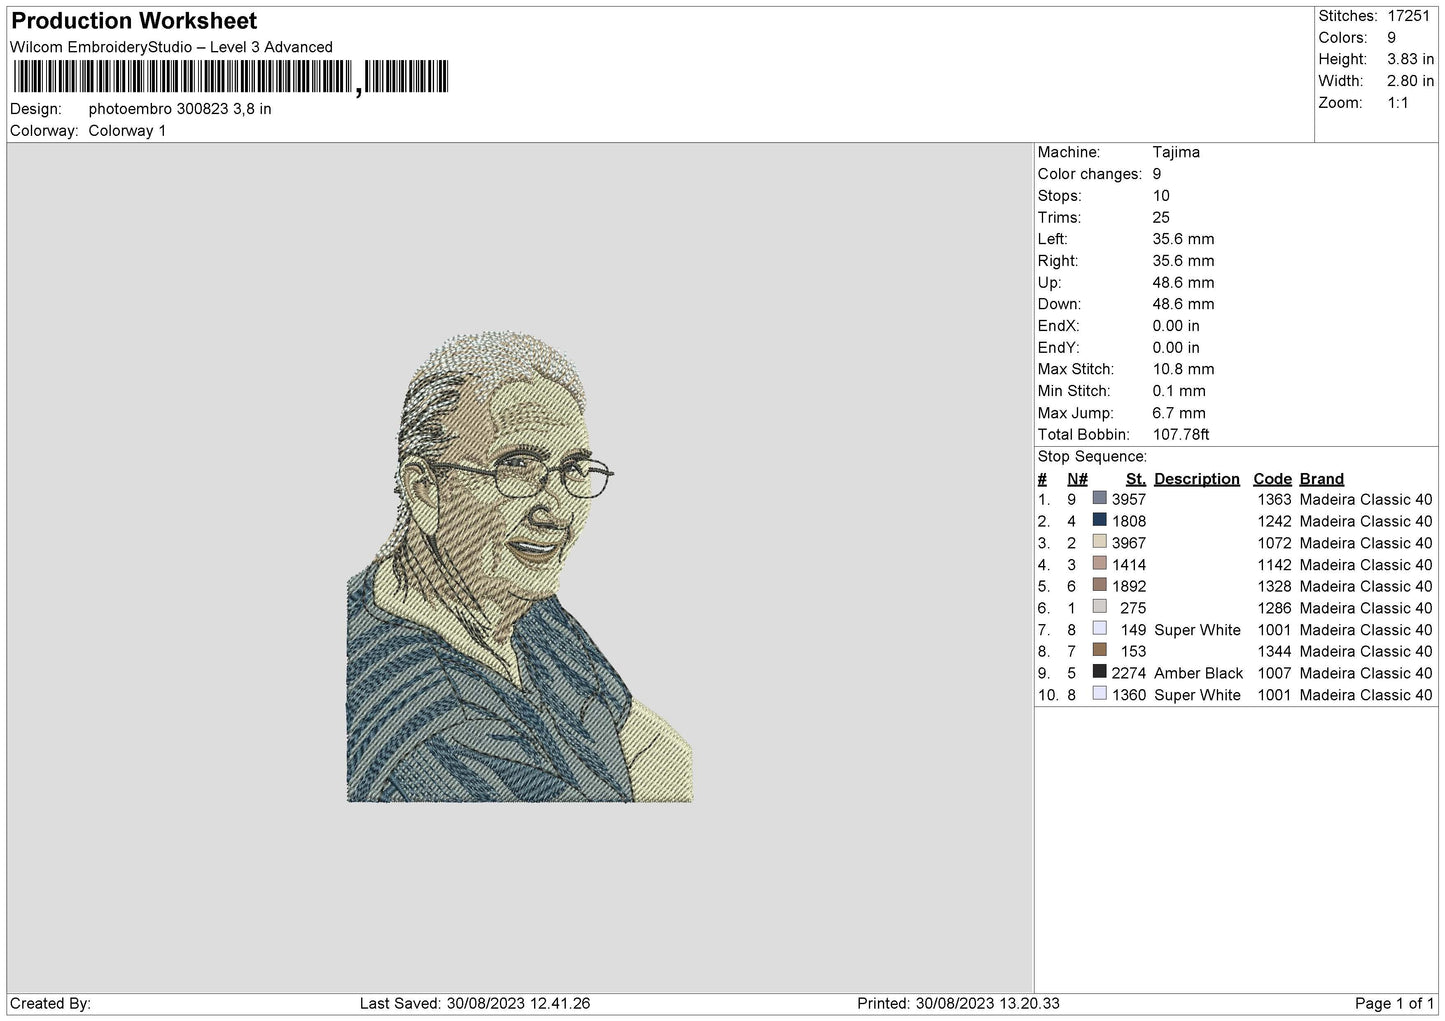Click the Super White swatch in stop 10
The height and width of the screenshot is (1021, 1445).
click(1100, 694)
